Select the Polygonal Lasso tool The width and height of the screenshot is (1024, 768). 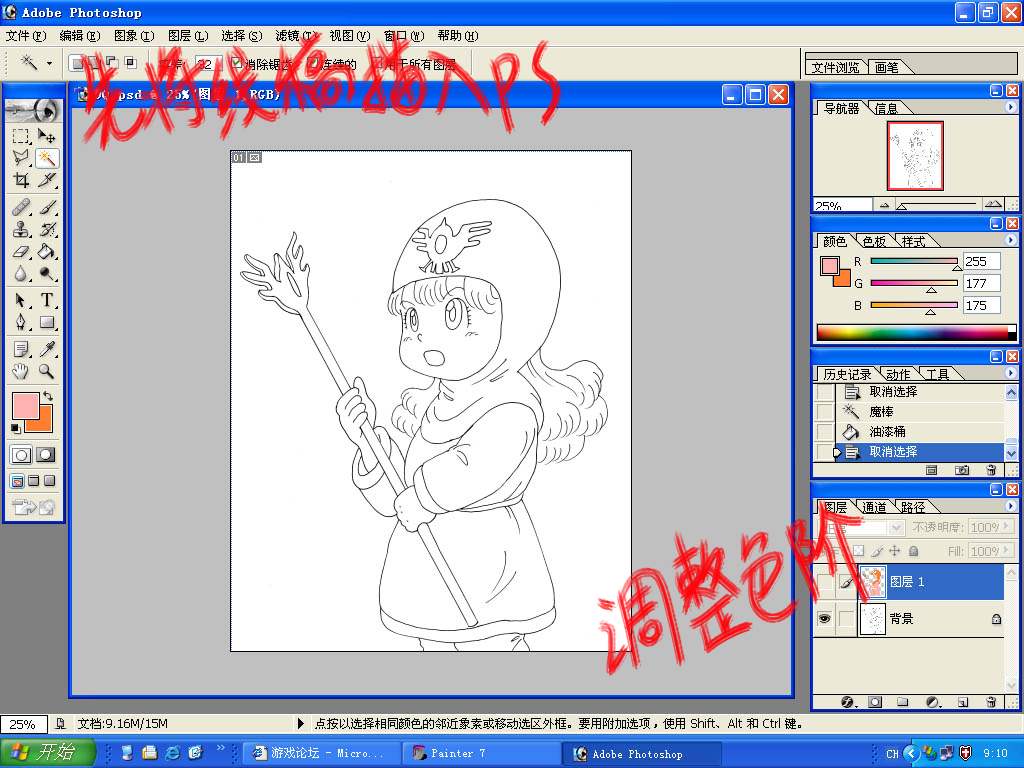(21, 158)
